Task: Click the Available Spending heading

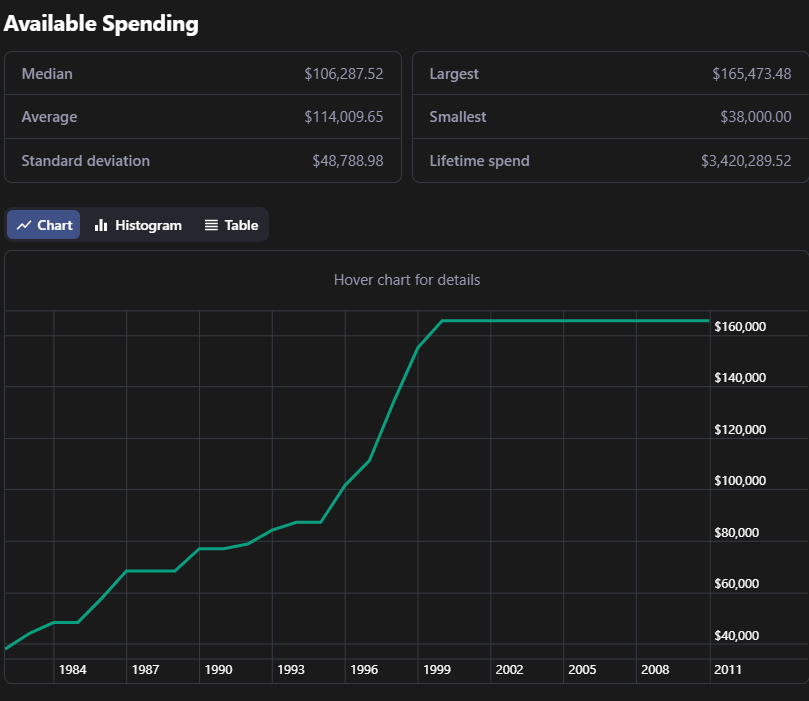Action: click(x=101, y=24)
